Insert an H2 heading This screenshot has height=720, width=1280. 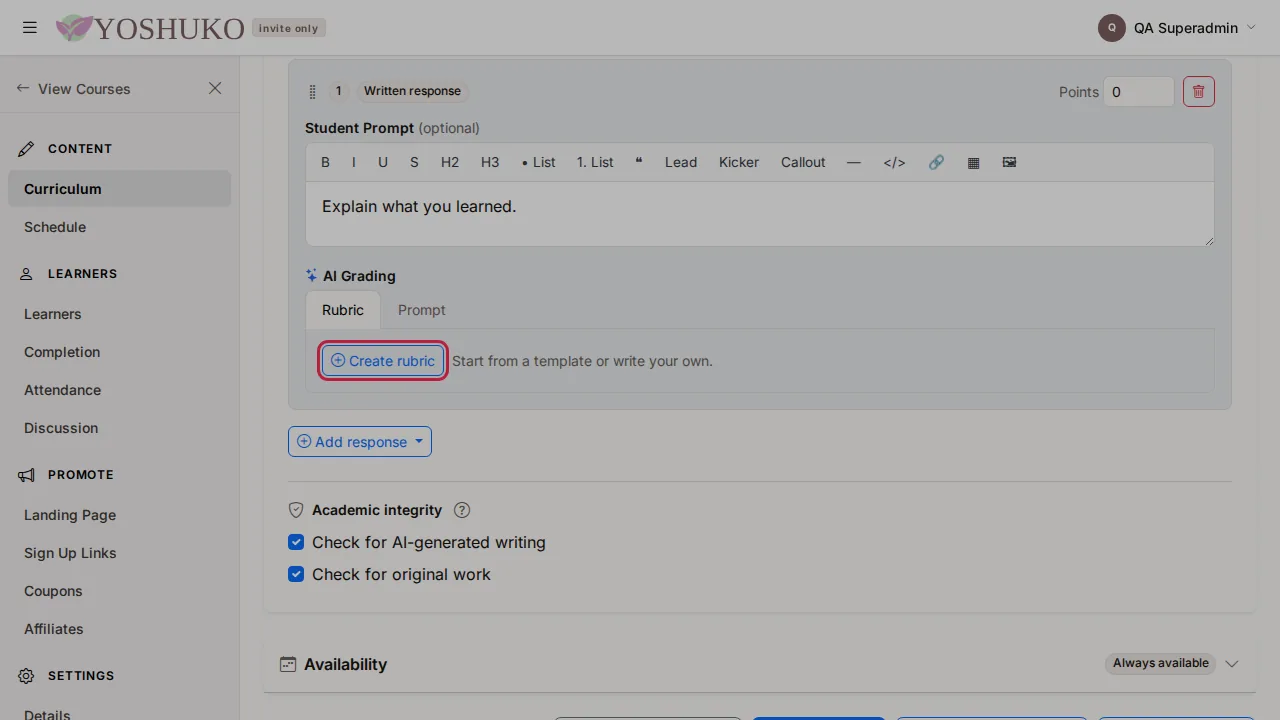(450, 162)
